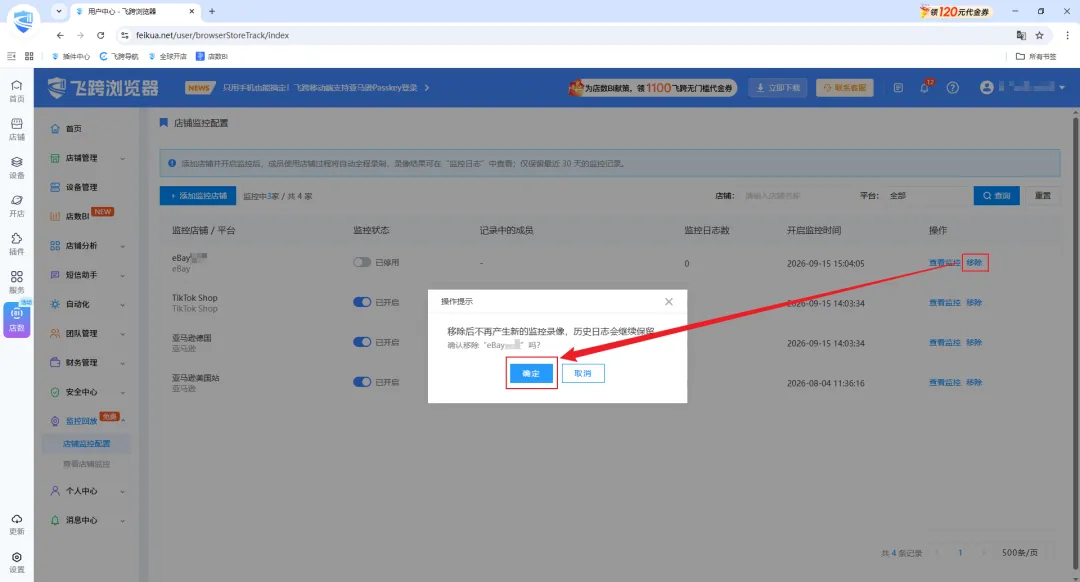Open the 插件 puzzle icon

[17, 244]
